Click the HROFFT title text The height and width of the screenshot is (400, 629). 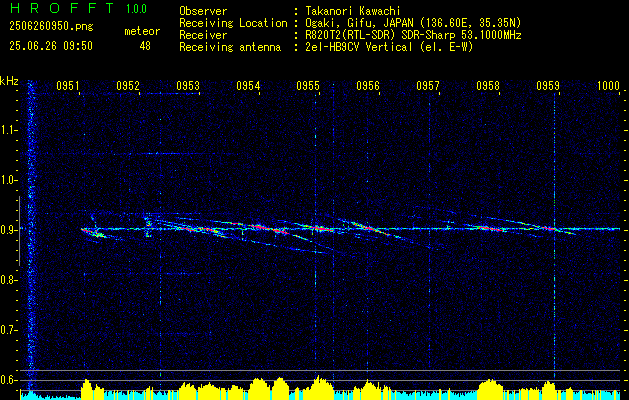click(62, 8)
